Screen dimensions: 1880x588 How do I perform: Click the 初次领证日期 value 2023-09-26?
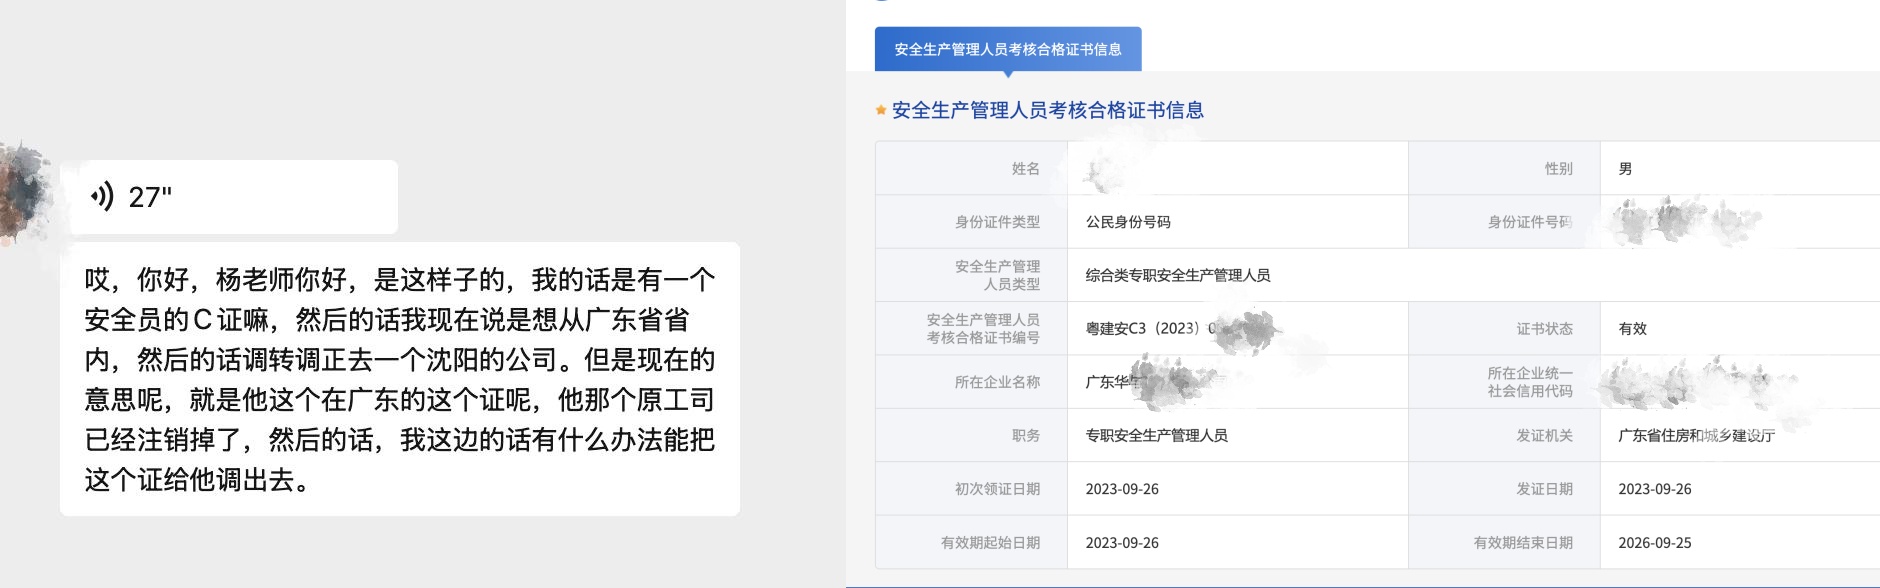tap(1122, 489)
